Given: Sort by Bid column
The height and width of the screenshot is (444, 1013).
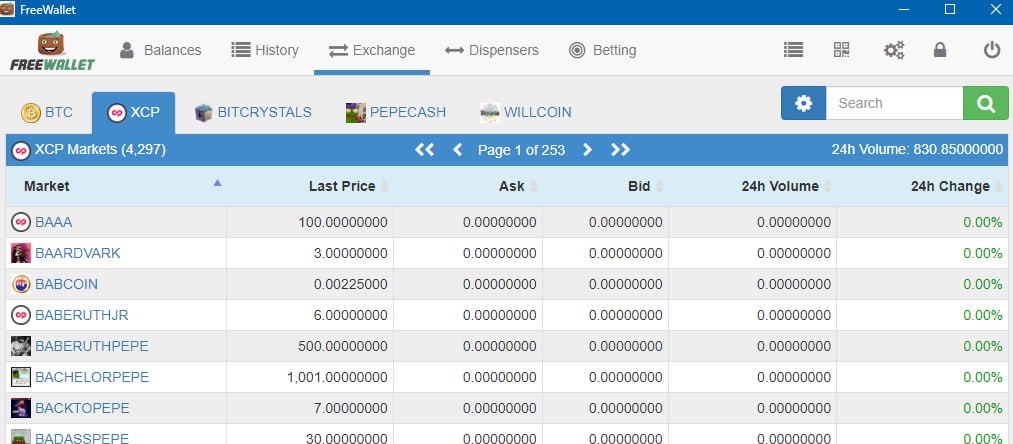Looking at the screenshot, I should (605, 186).
